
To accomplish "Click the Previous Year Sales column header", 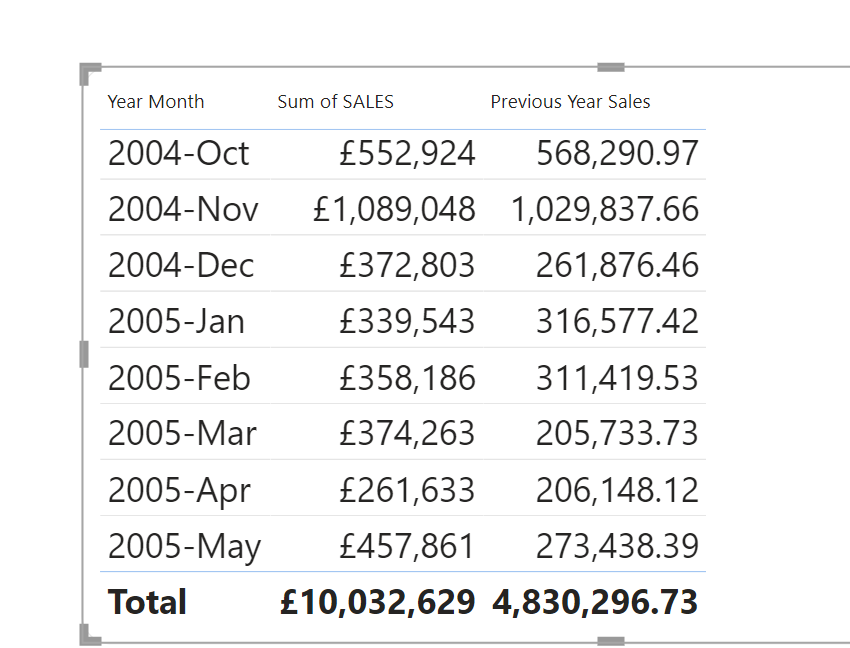I will (x=570, y=102).
